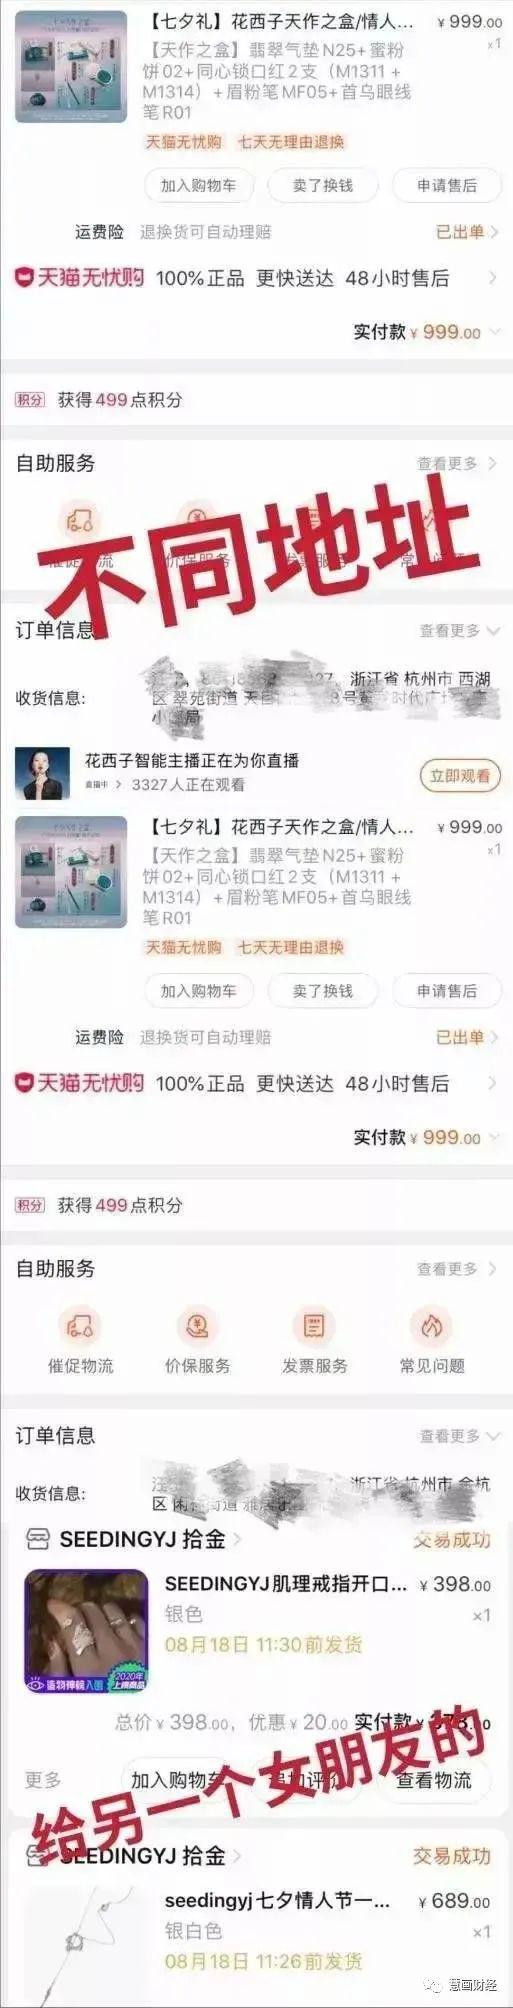Tap the 价保服务 icon
The height and width of the screenshot is (2008, 513).
[x=197, y=1326]
